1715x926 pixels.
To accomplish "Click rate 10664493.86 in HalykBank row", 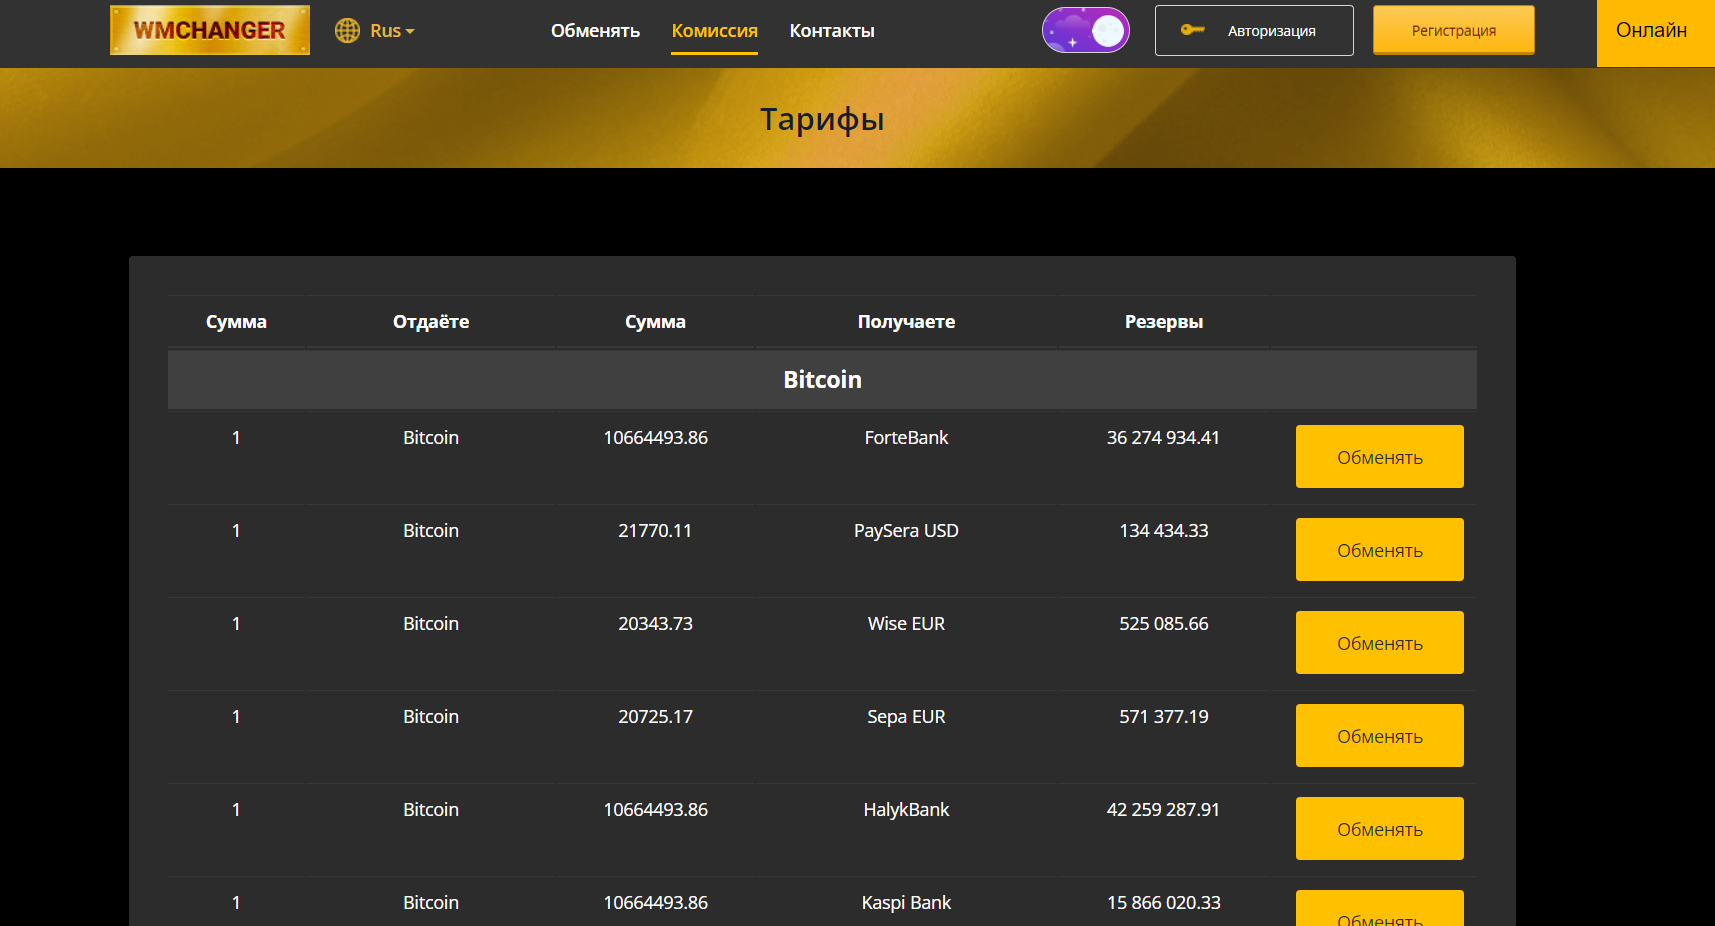I will coord(655,810).
